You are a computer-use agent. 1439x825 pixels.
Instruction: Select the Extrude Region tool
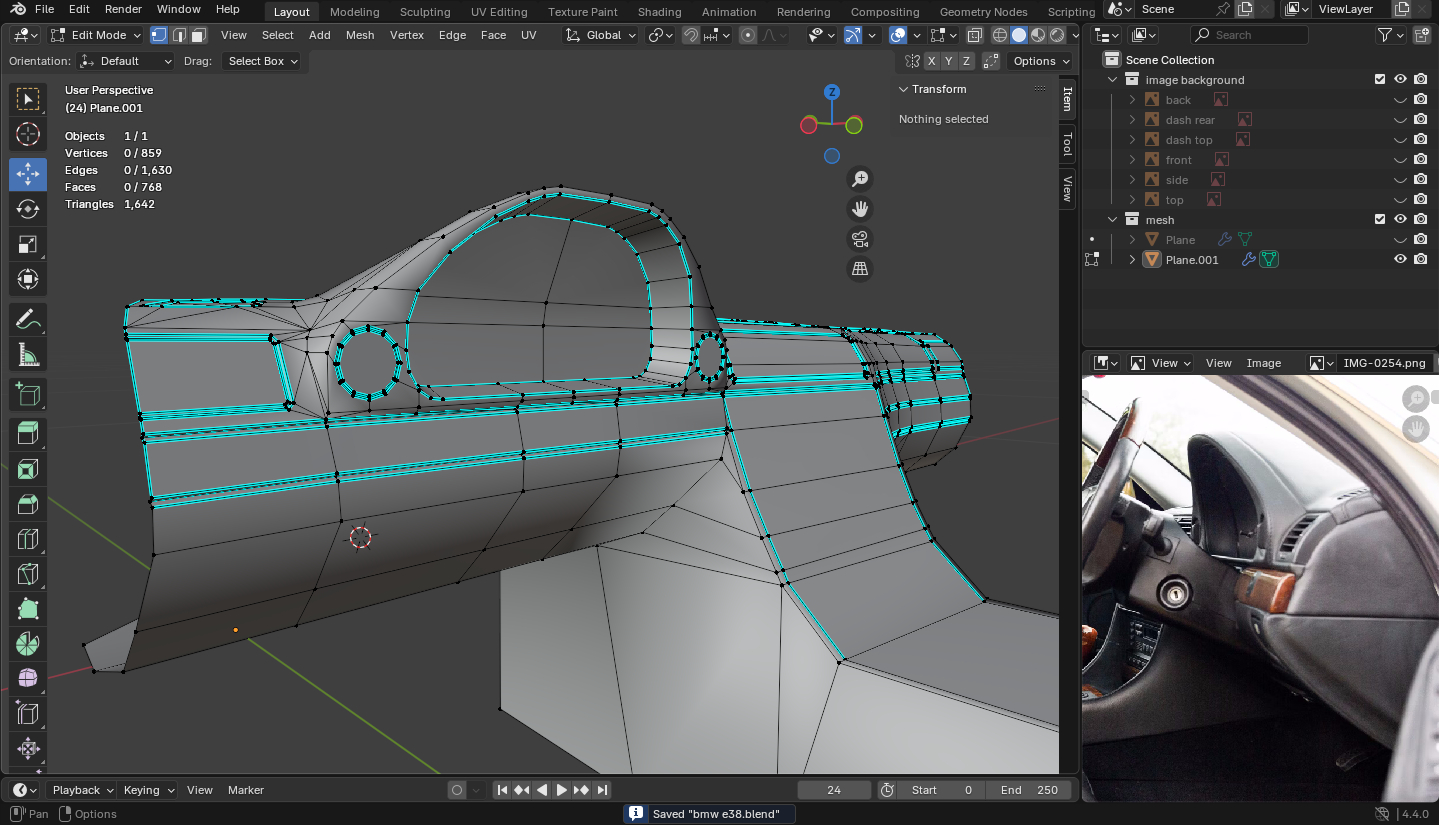pyautogui.click(x=28, y=433)
